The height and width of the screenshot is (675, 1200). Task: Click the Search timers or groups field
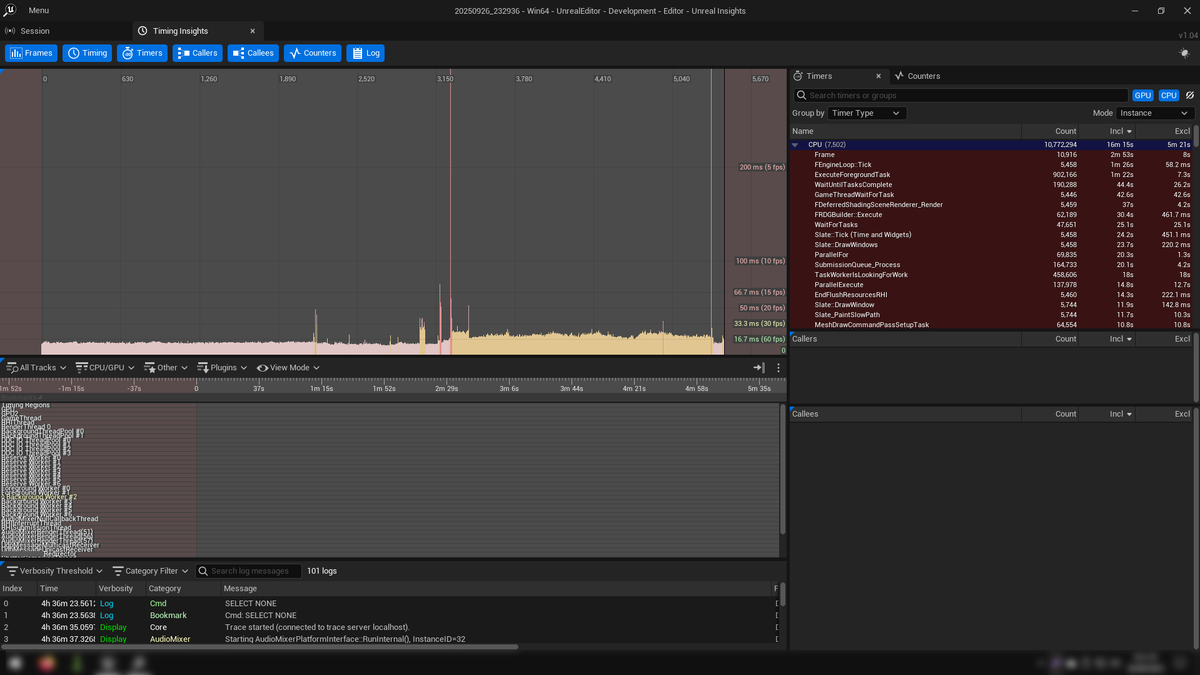tap(960, 95)
